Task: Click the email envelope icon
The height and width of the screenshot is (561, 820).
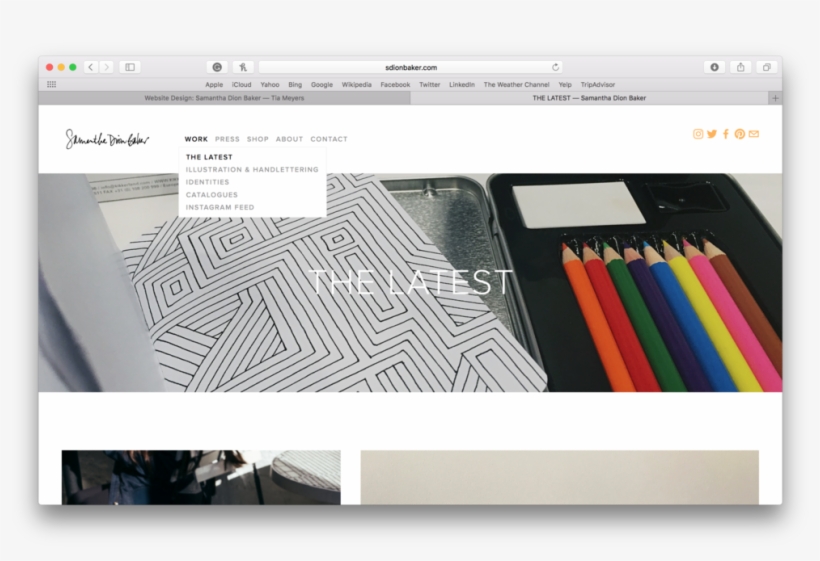Action: [x=754, y=134]
